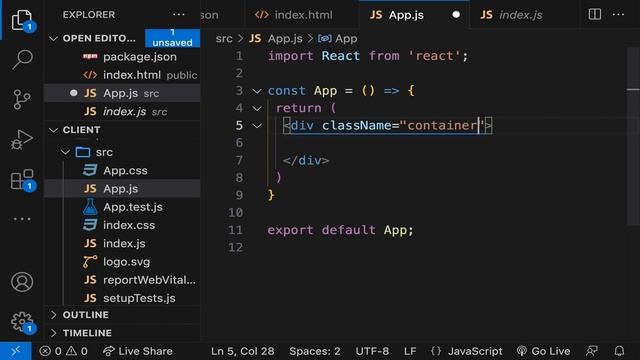The height and width of the screenshot is (360, 640).
Task: Open the Search view icon
Action: pyautogui.click(x=22, y=59)
